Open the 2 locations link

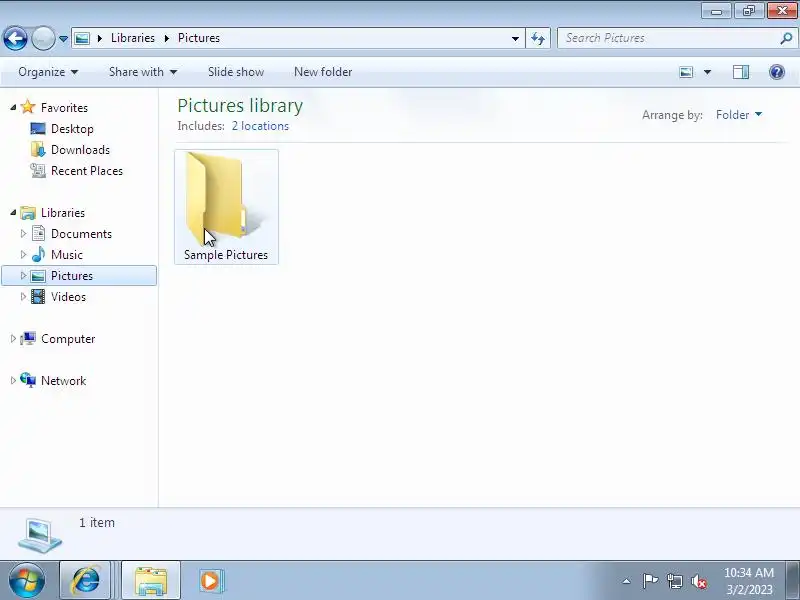(260, 126)
